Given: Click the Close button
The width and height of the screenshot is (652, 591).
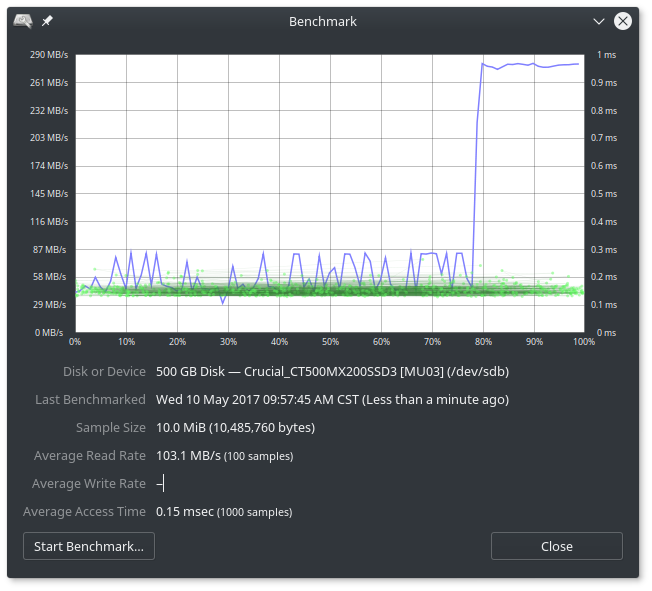Looking at the screenshot, I should (556, 546).
